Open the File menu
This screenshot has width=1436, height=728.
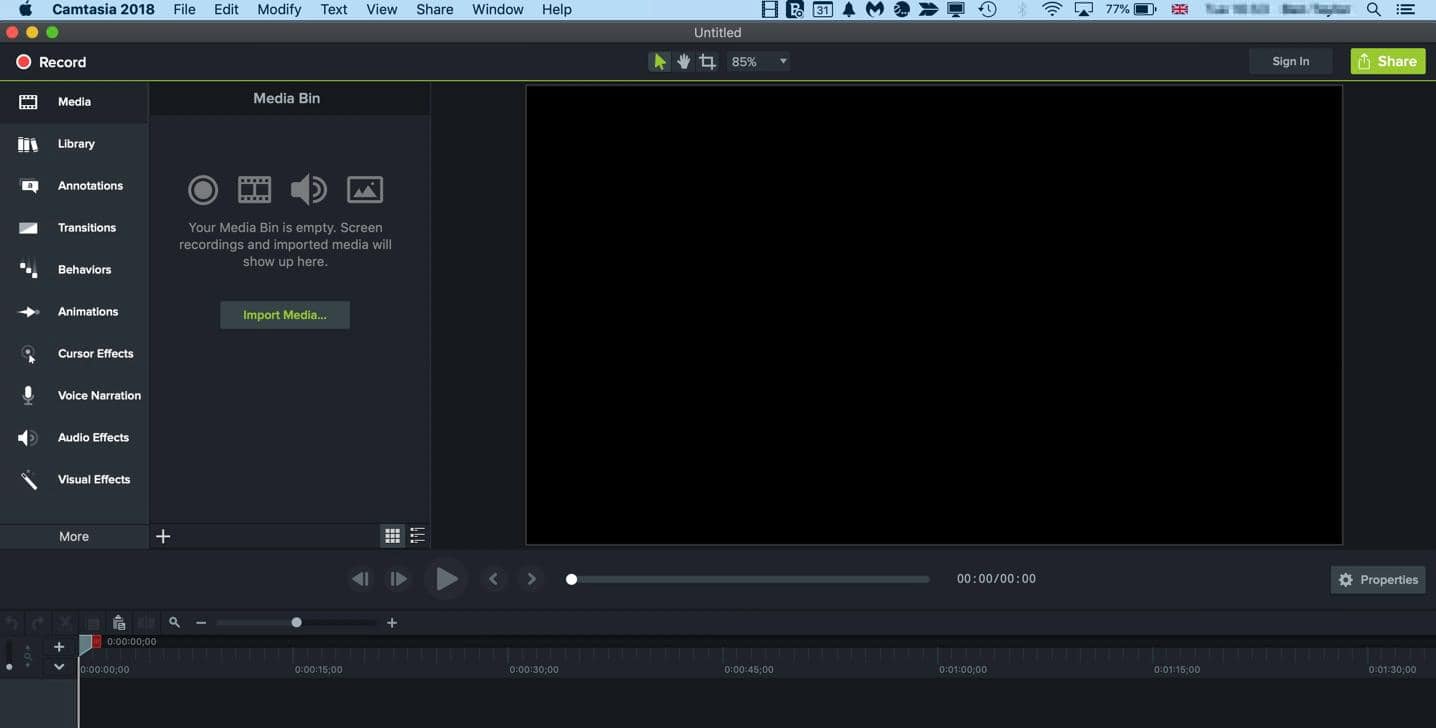pyautogui.click(x=184, y=9)
